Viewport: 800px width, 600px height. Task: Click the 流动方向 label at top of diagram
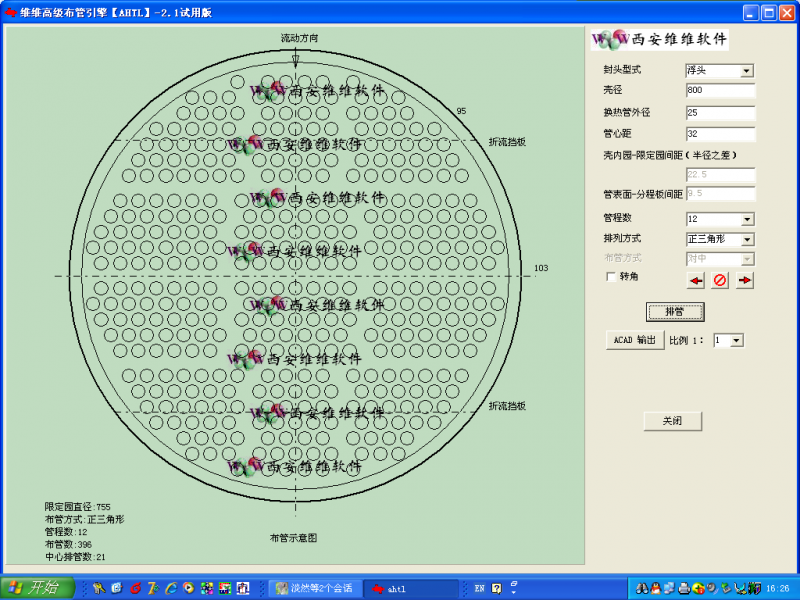click(x=299, y=38)
